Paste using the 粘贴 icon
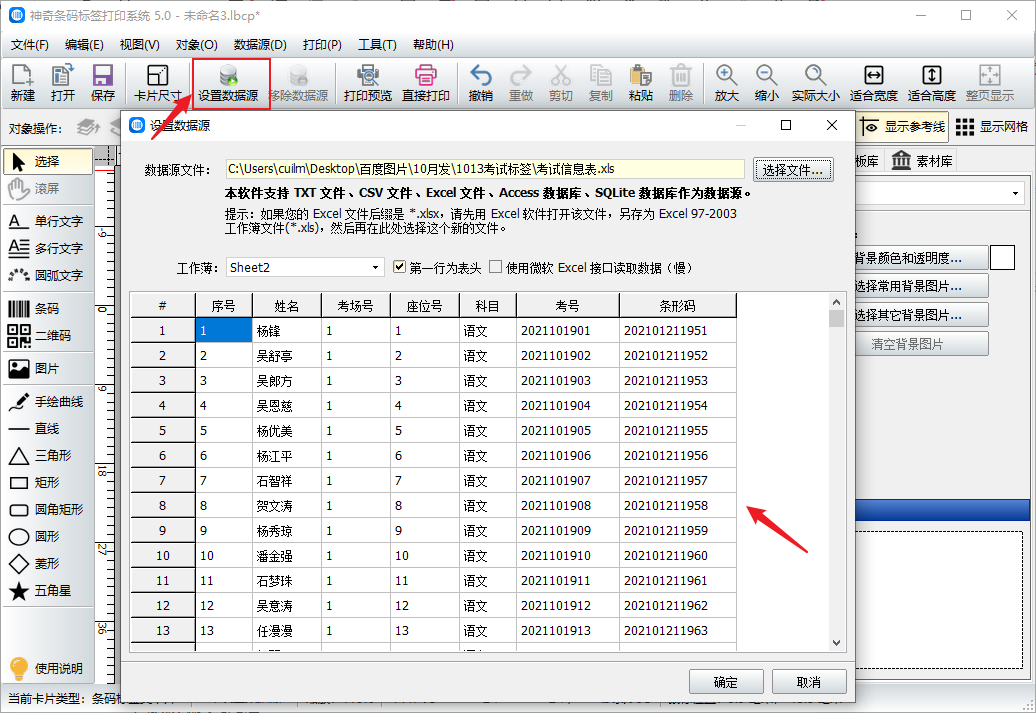This screenshot has width=1036, height=713. pos(640,83)
